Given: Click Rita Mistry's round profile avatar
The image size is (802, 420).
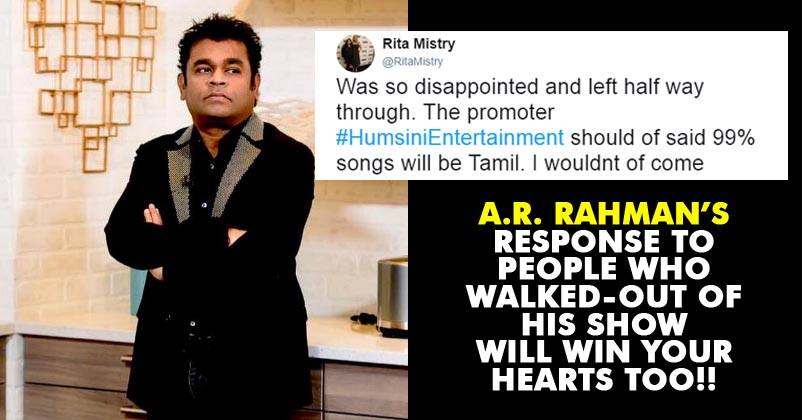Looking at the screenshot, I should (x=355, y=53).
